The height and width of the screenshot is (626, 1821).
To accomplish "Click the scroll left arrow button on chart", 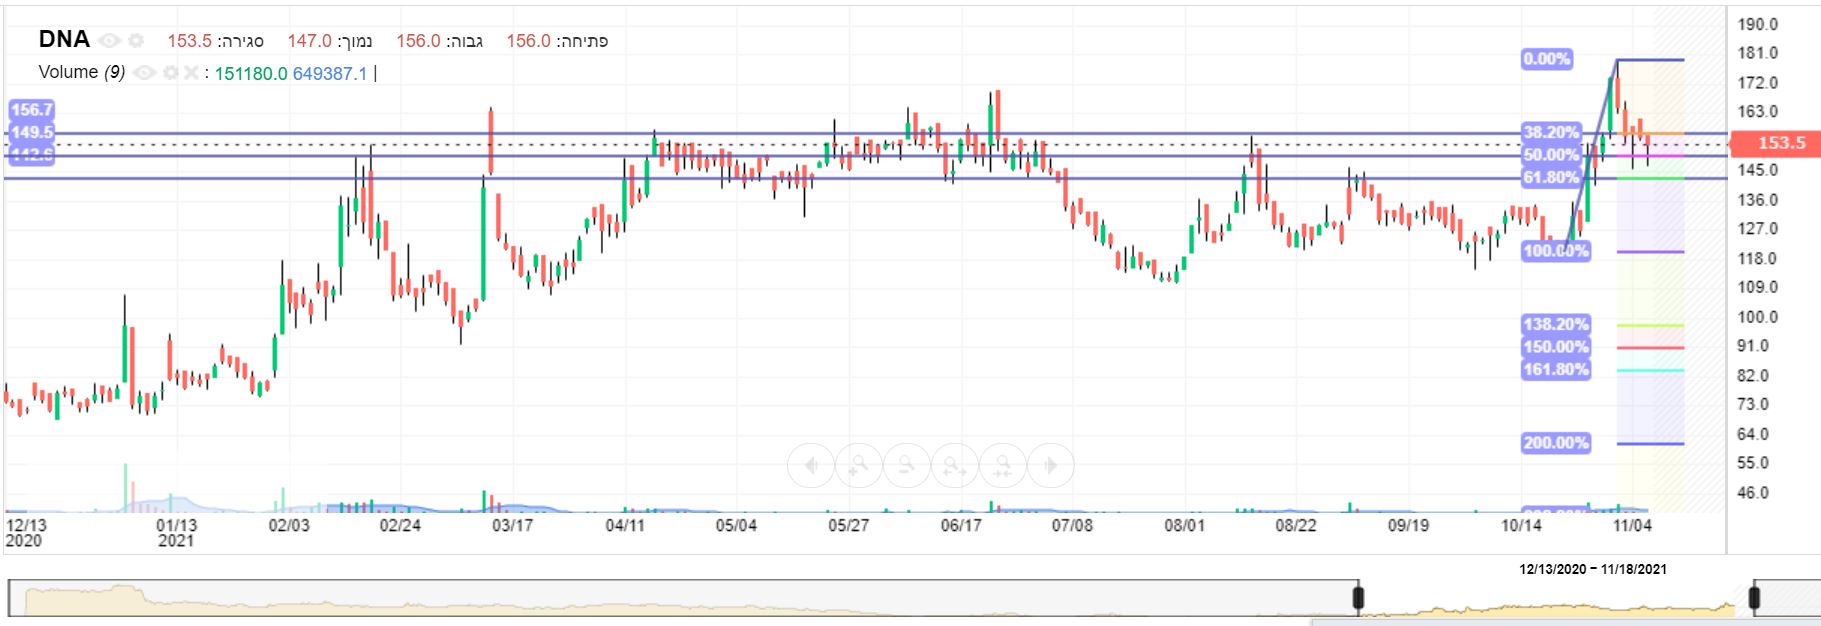I will click(811, 465).
